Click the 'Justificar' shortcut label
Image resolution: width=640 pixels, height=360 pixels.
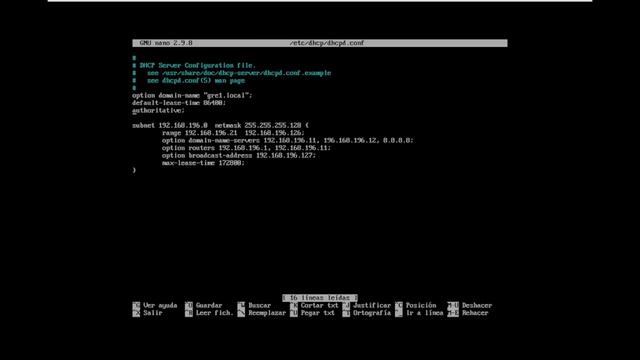(x=372, y=305)
